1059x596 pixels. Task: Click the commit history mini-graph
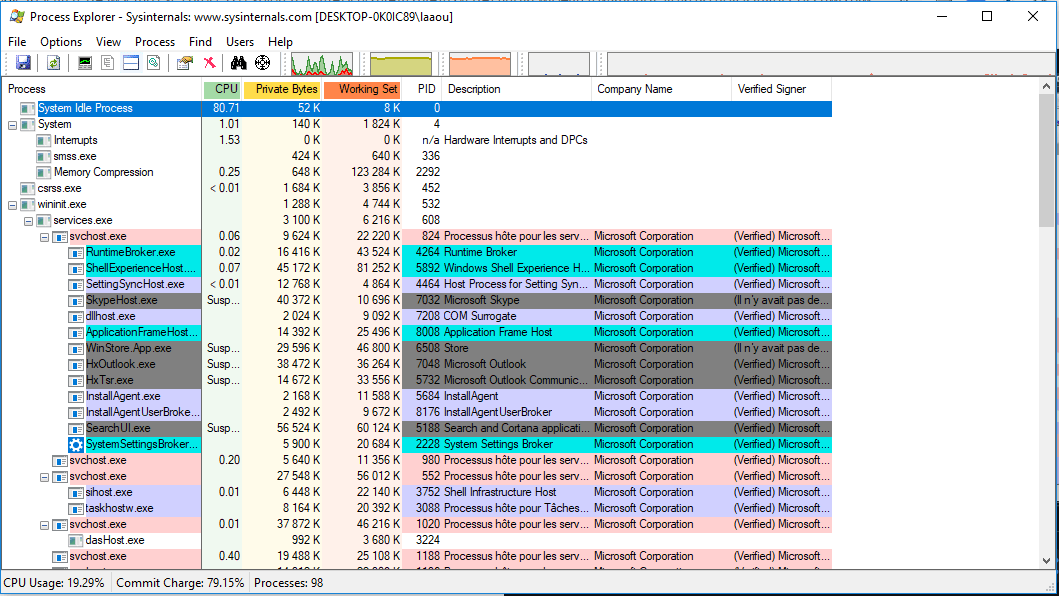pos(400,62)
